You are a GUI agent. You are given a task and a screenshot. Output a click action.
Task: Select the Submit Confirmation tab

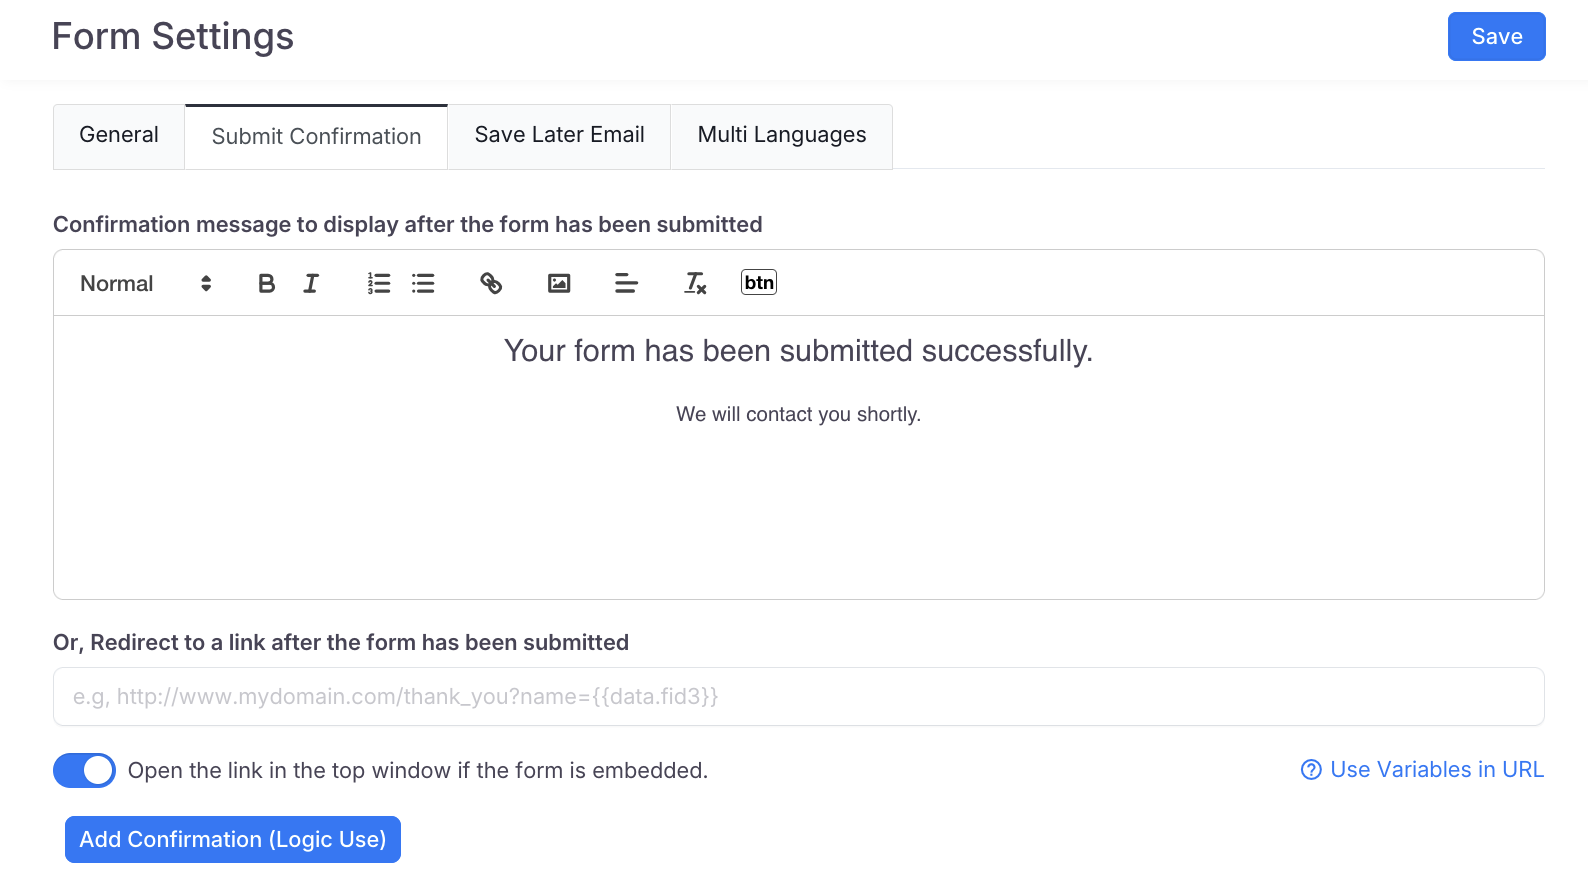pyautogui.click(x=316, y=137)
